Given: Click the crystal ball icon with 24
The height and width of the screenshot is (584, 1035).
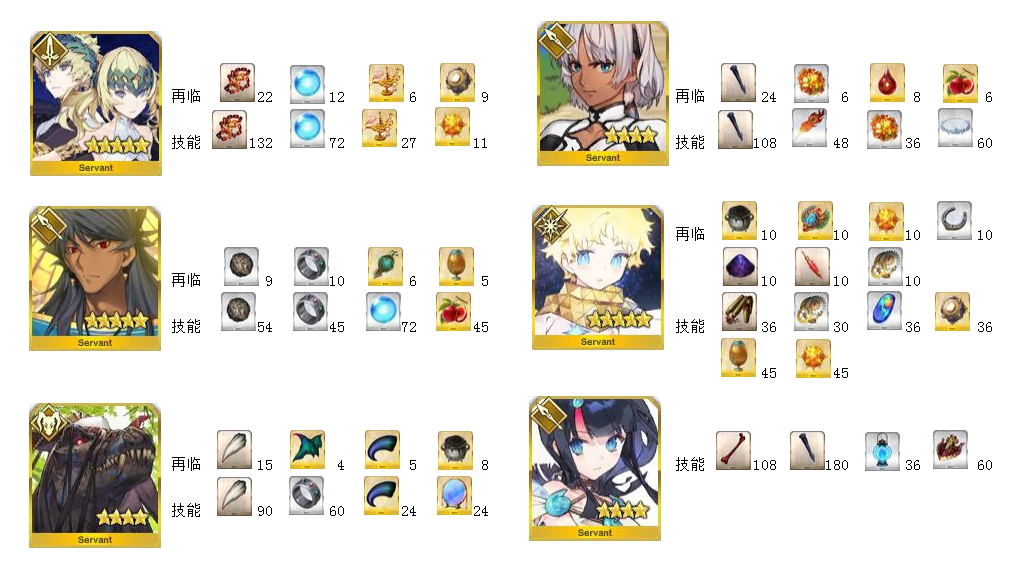Looking at the screenshot, I should point(455,496).
